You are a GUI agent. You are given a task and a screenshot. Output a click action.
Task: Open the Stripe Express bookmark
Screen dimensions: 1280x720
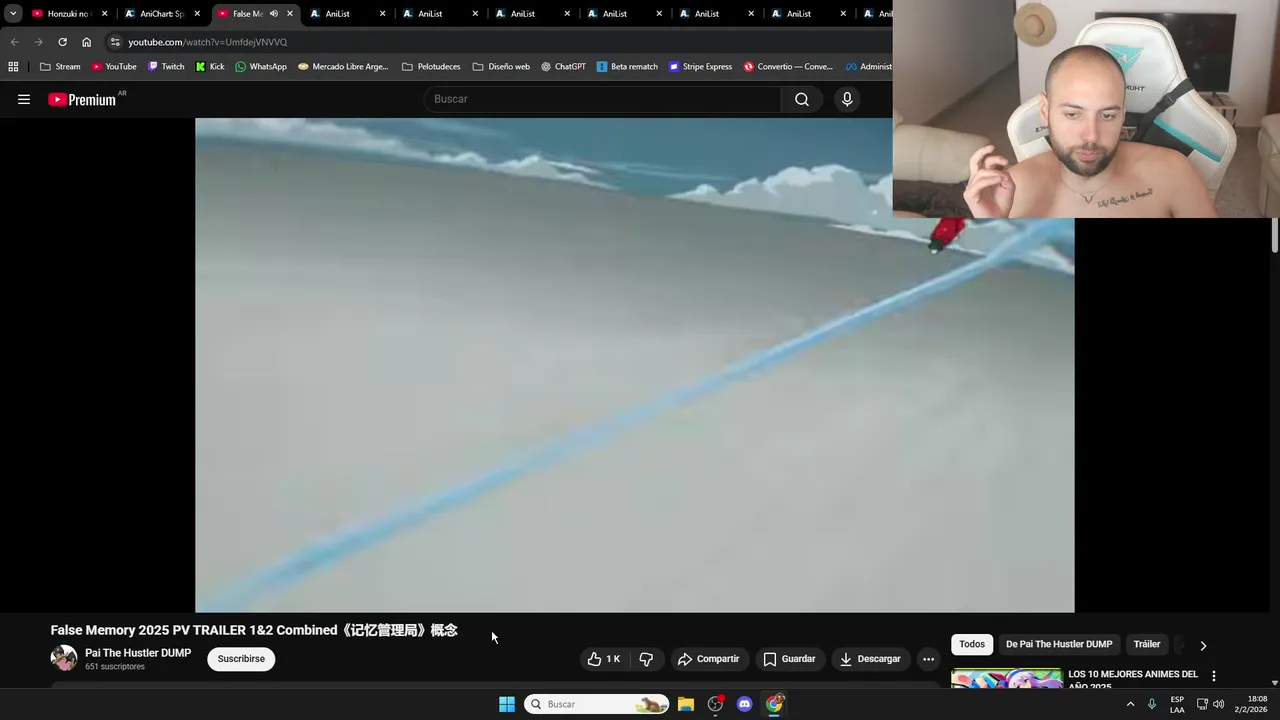700,67
